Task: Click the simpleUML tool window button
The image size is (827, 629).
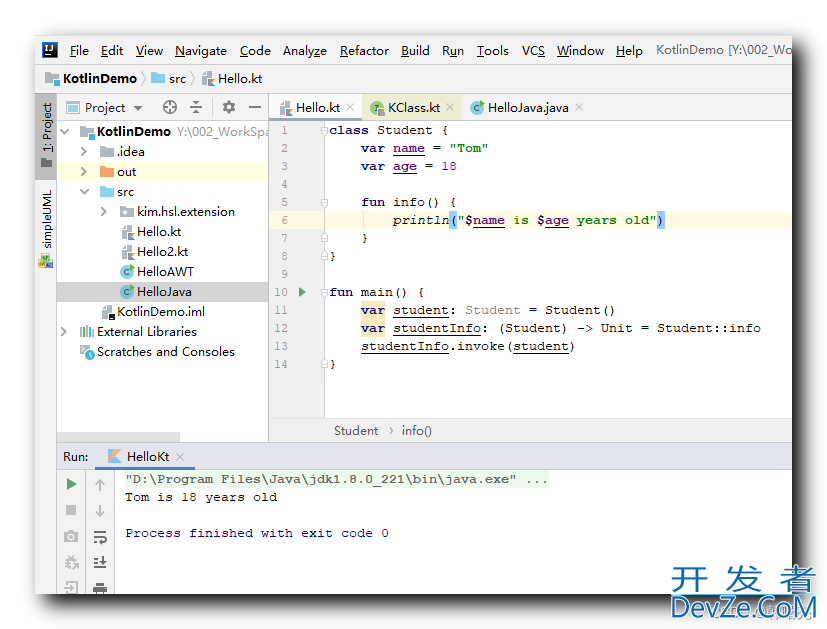Action: [46, 228]
